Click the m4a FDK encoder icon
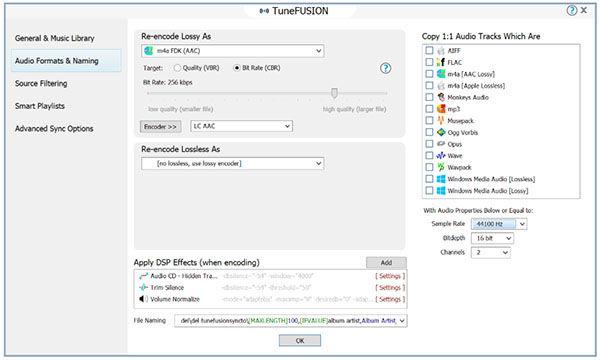This screenshot has width=600, height=360. tap(148, 50)
